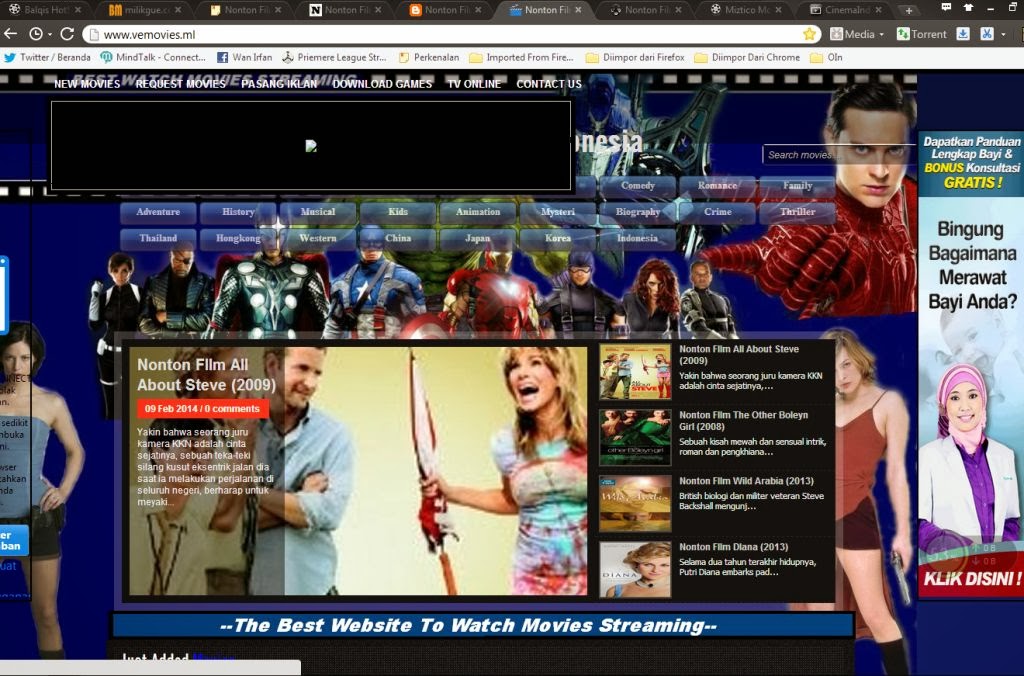Select the Family genre button
Viewport: 1024px width, 676px height.
point(797,185)
